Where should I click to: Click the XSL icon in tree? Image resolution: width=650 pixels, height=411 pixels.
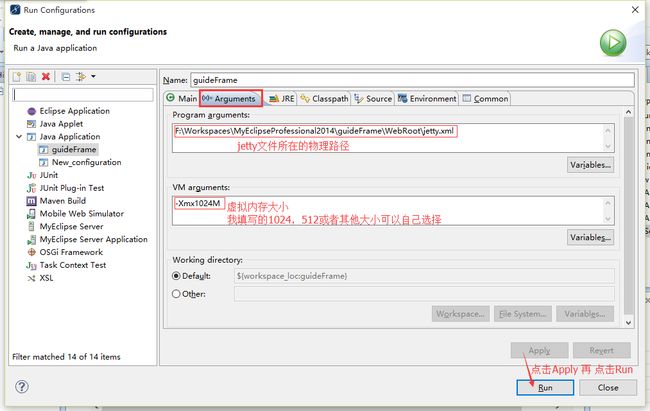pyautogui.click(x=32, y=278)
